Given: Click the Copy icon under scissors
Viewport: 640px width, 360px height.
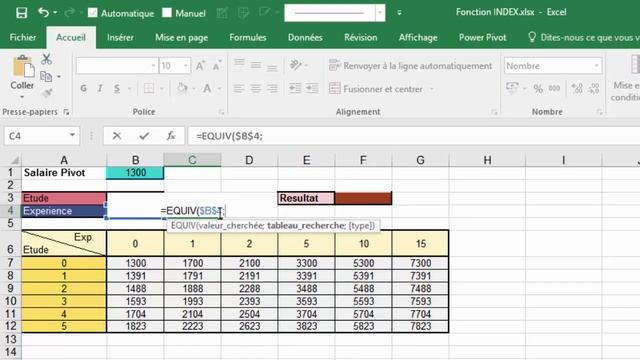Looking at the screenshot, I should 46,76.
